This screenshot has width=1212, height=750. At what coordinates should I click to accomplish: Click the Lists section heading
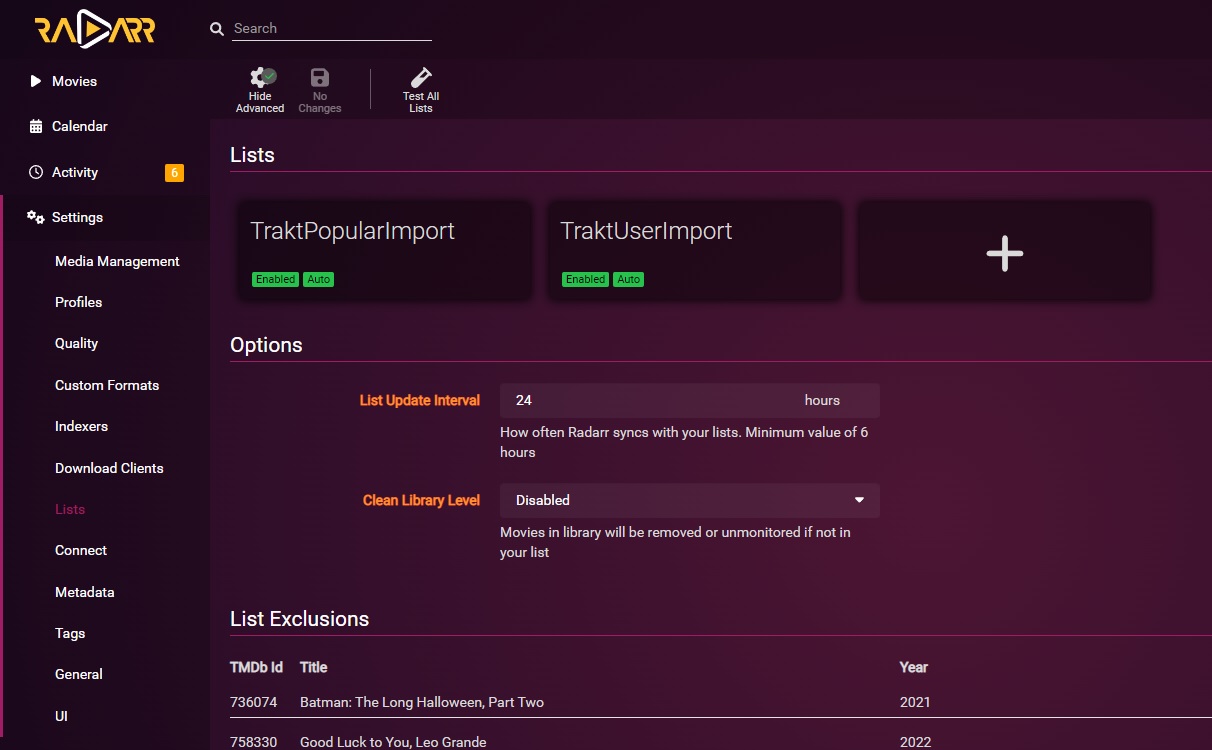(252, 155)
